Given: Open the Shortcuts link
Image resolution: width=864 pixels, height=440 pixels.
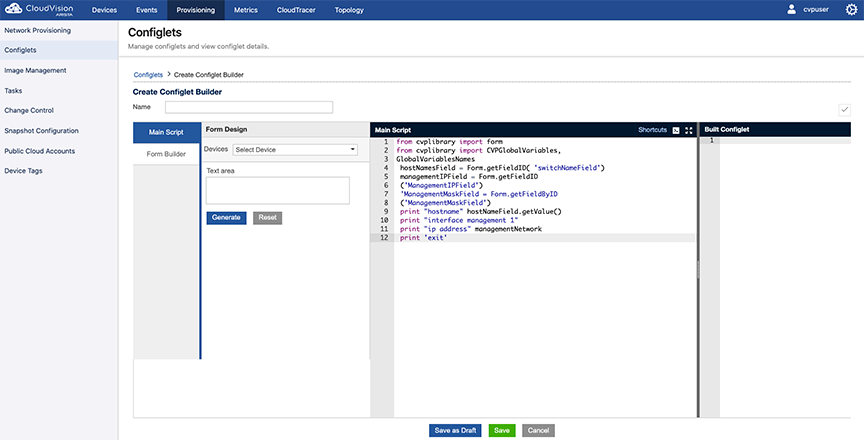Looking at the screenshot, I should pyautogui.click(x=652, y=130).
